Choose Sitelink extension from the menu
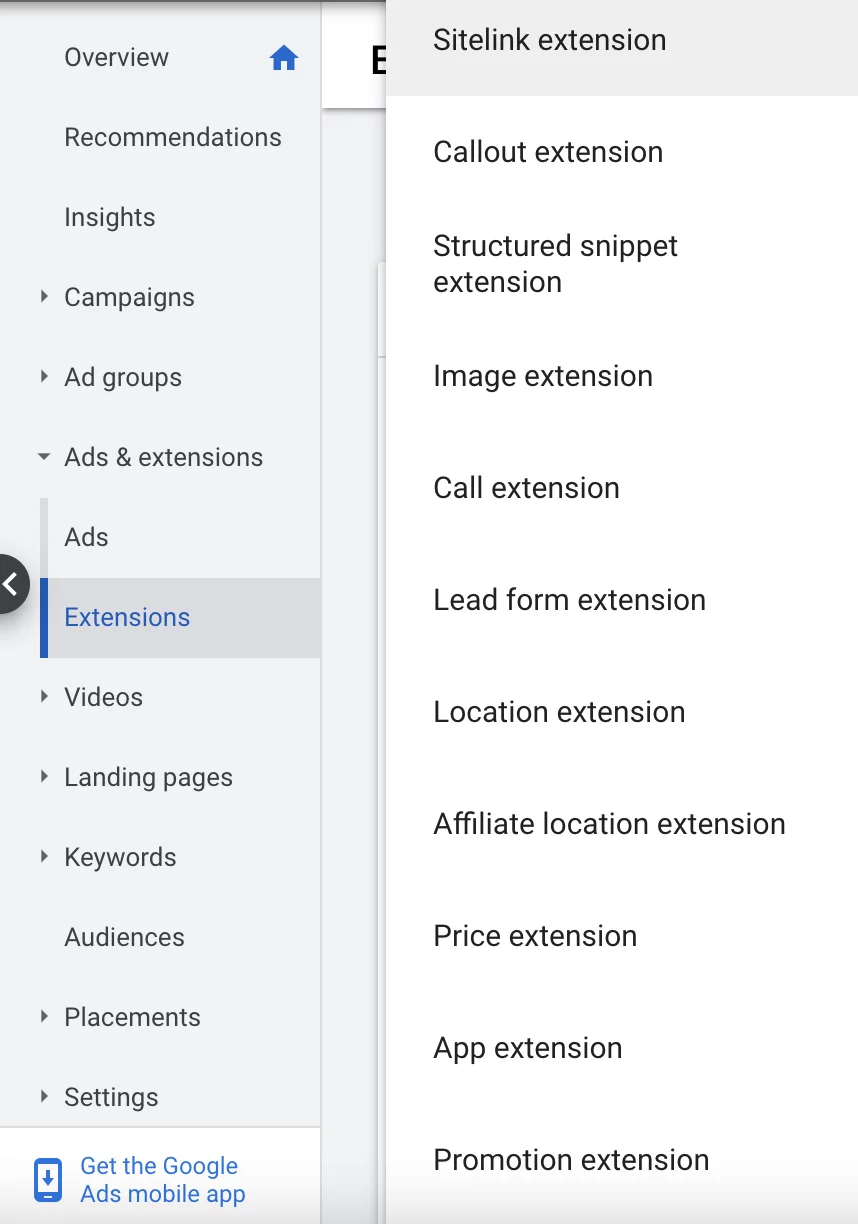The width and height of the screenshot is (858, 1224). coord(549,40)
